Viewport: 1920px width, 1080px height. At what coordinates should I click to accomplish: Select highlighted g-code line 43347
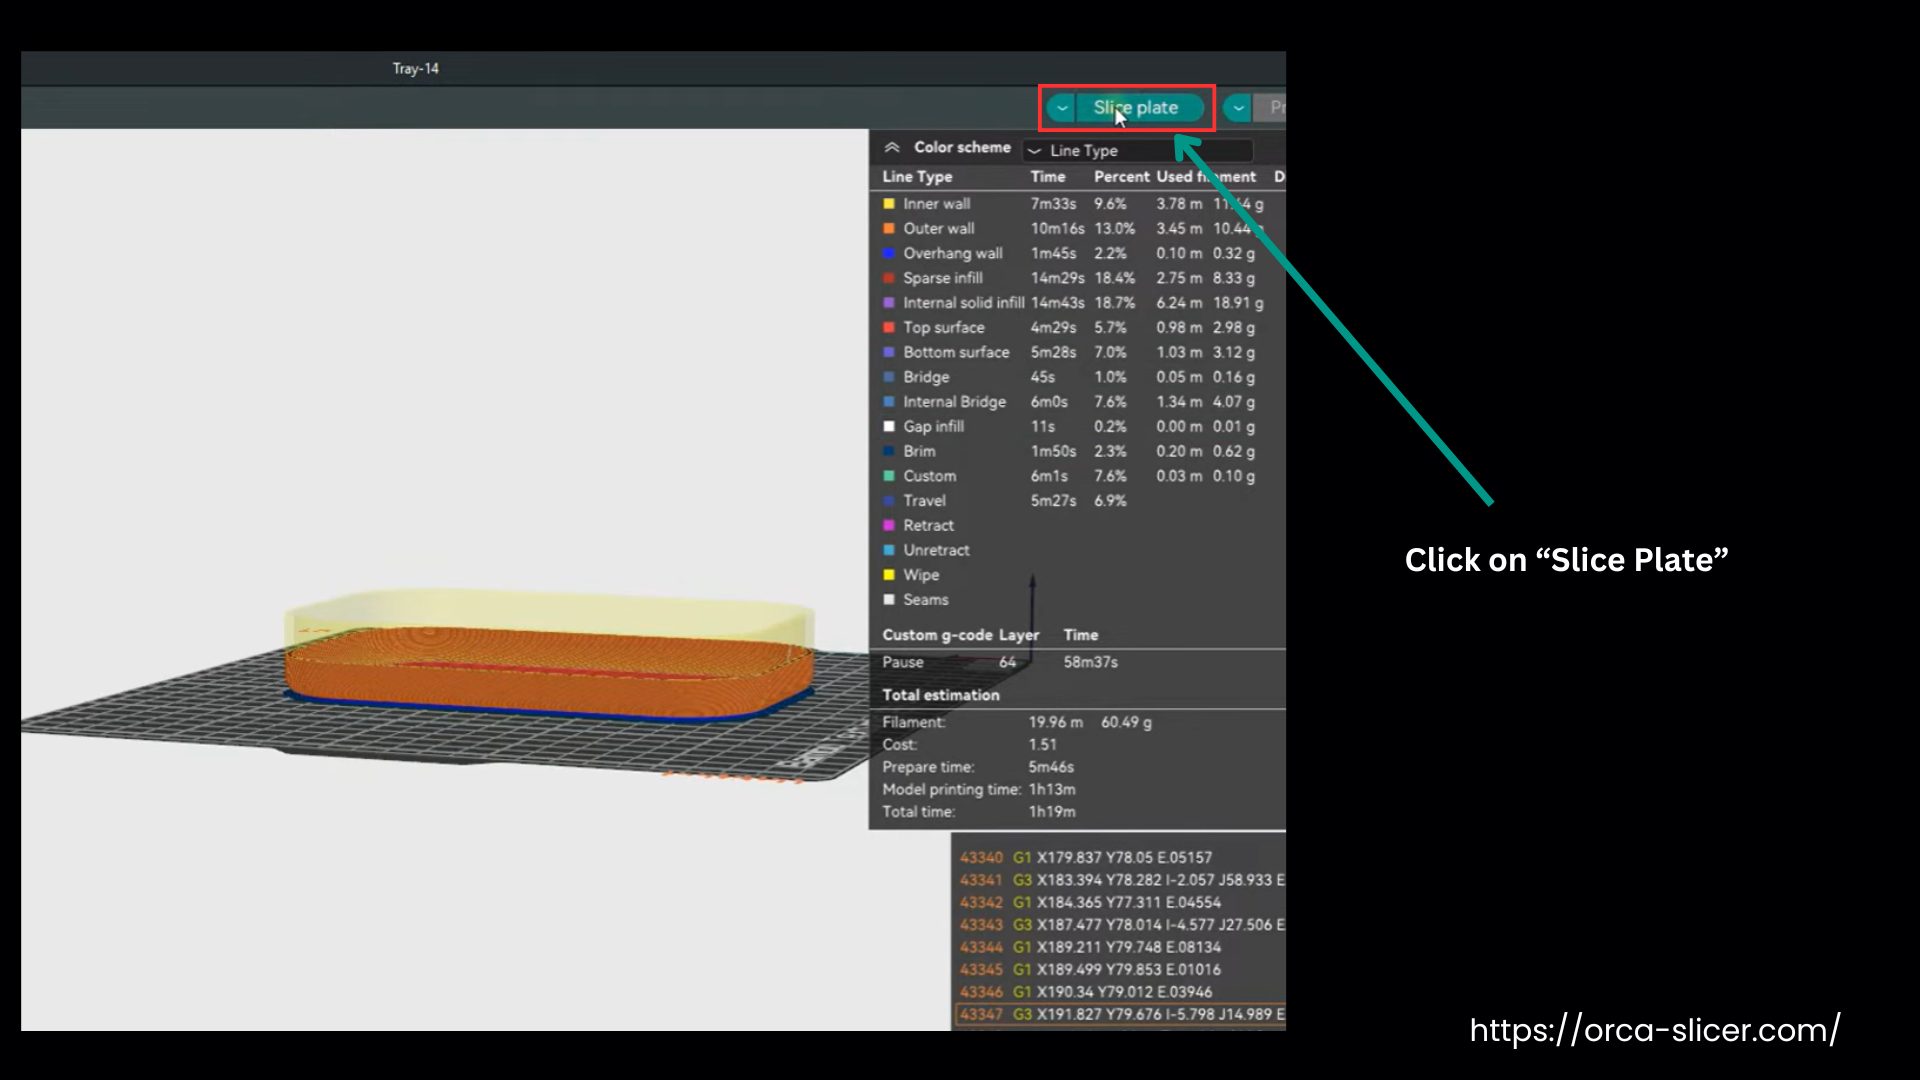[x=1121, y=1014]
